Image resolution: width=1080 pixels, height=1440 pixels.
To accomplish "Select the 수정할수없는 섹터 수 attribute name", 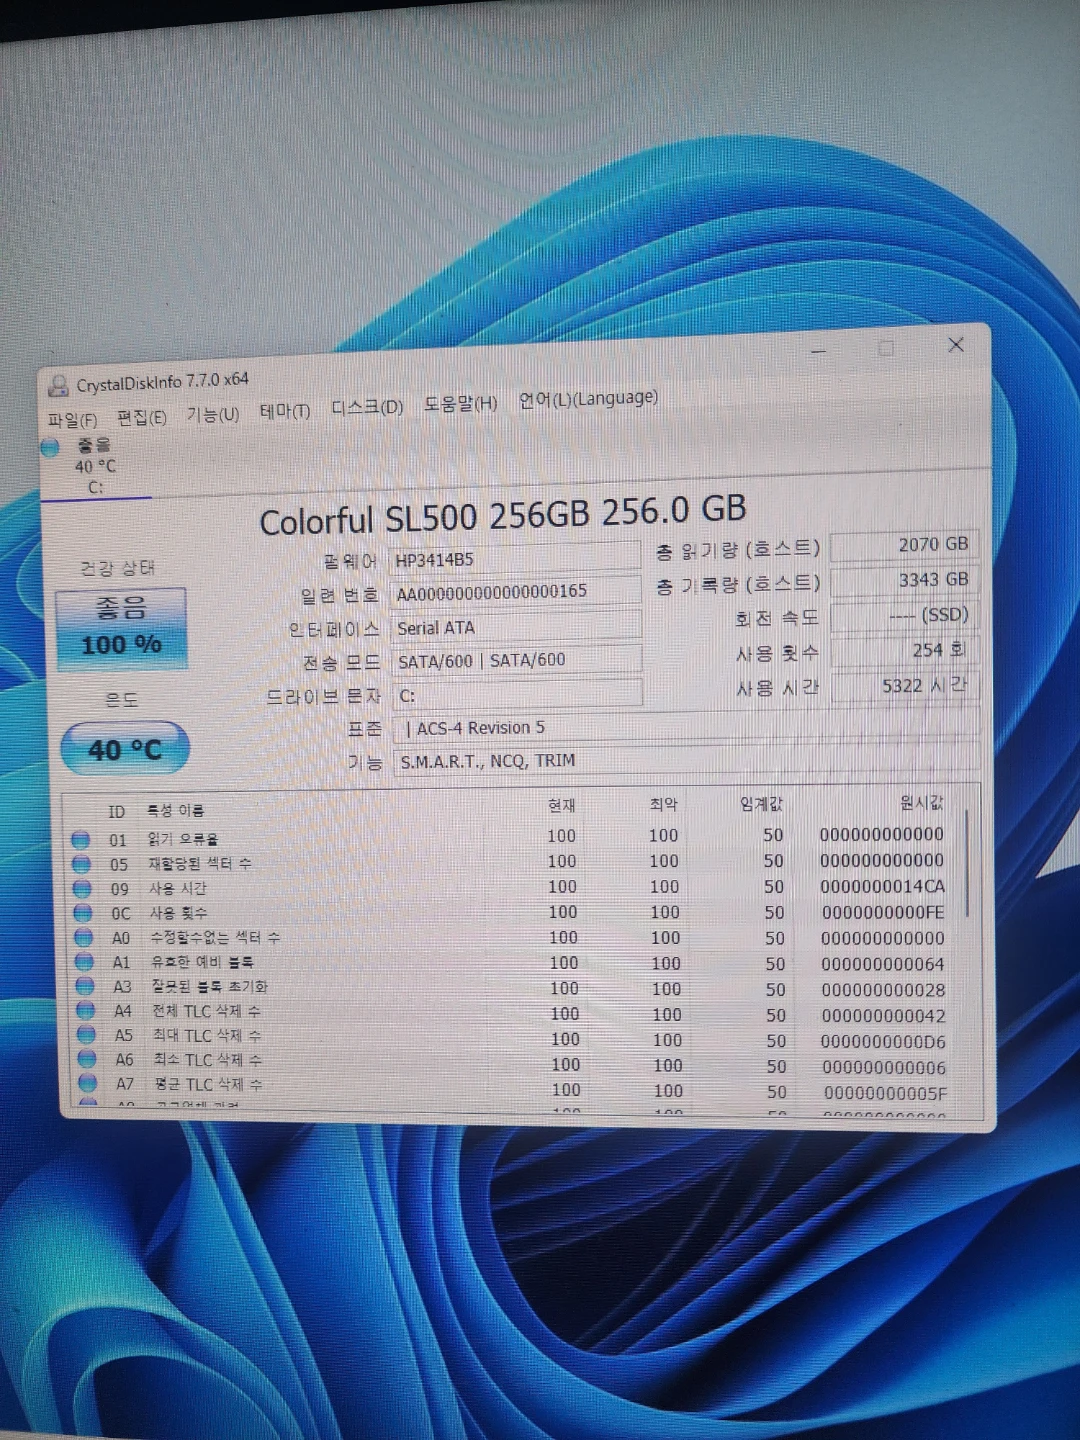I will point(215,937).
